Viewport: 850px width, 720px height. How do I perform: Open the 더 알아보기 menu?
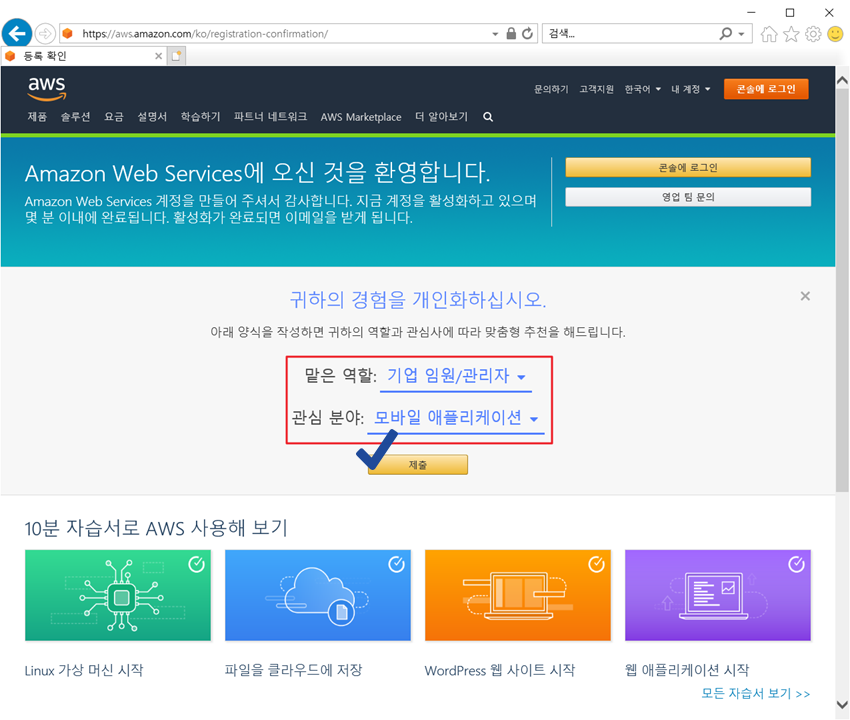[x=441, y=117]
